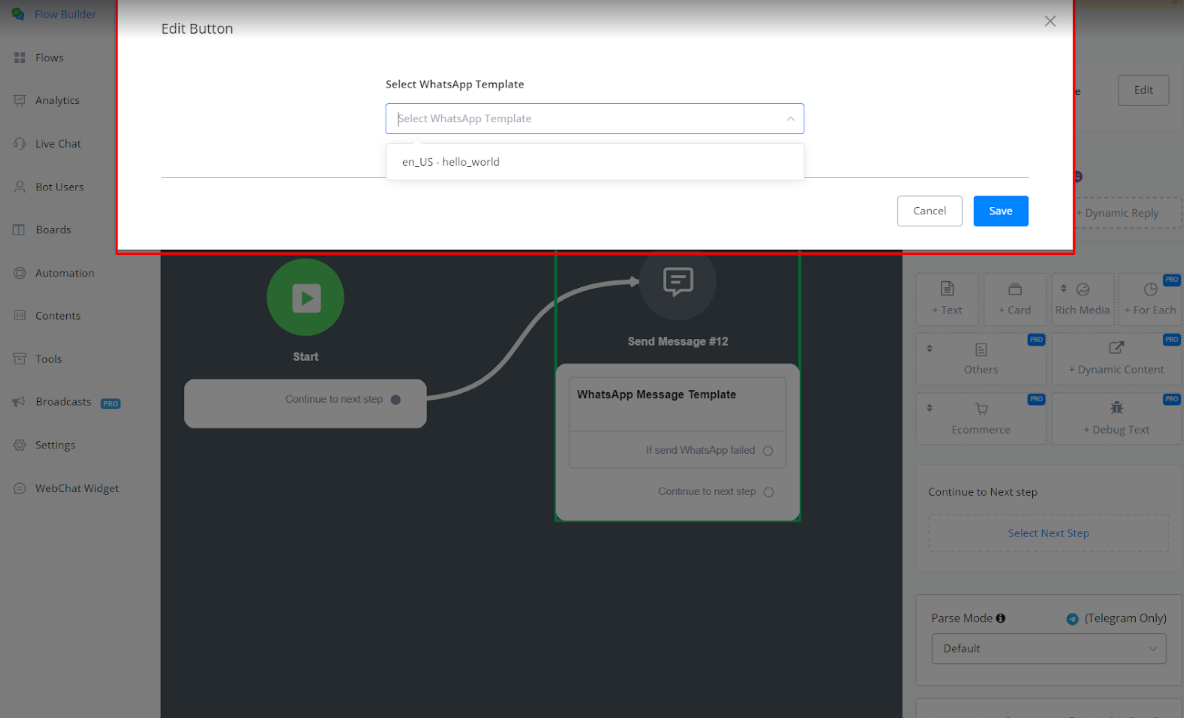1184x718 pixels.
Task: Click the Broadcasts megaphone icon
Action: [x=19, y=402]
